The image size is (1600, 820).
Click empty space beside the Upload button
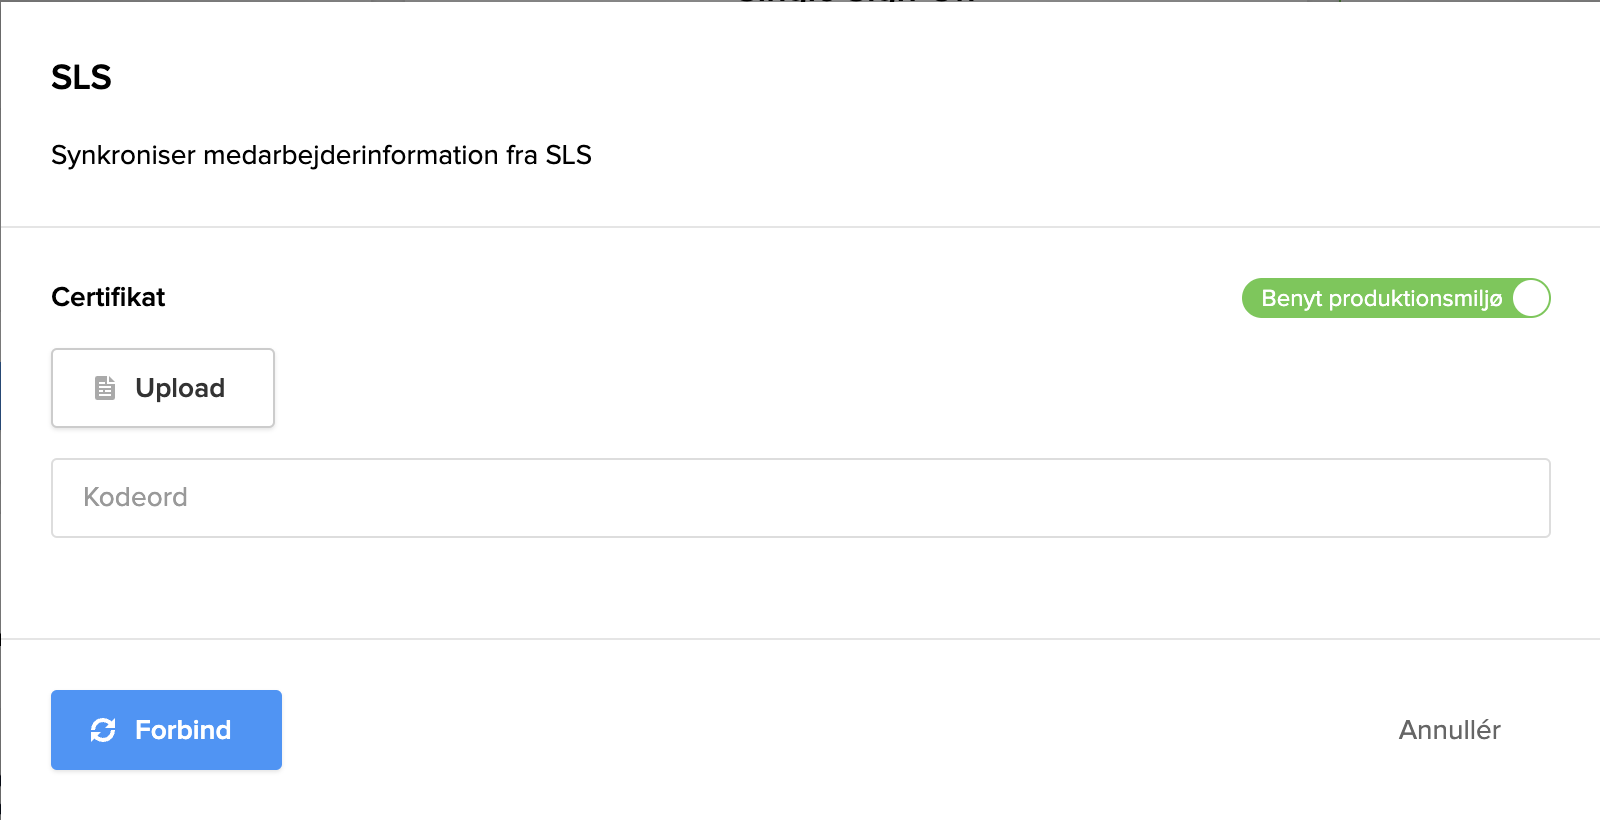click(700, 388)
